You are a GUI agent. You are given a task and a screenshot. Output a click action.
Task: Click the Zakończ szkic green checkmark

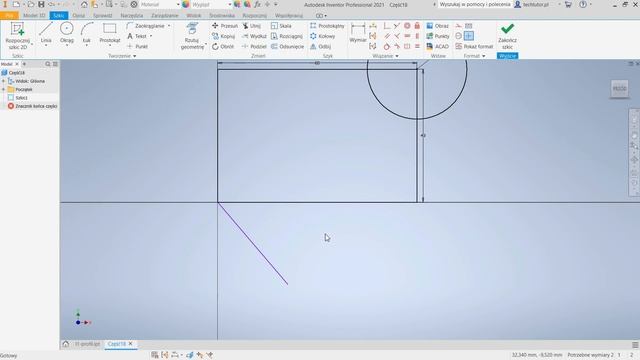507,35
